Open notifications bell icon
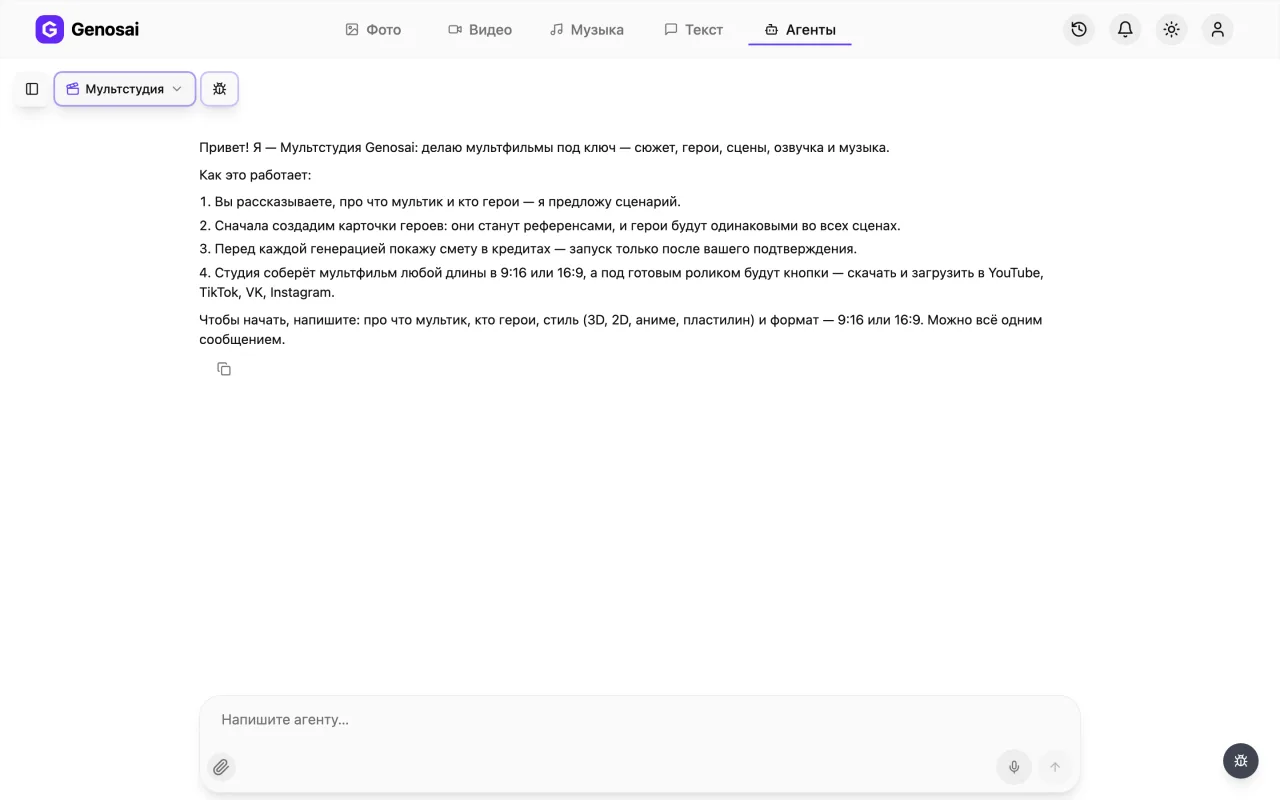Image resolution: width=1280 pixels, height=800 pixels. 1125,29
